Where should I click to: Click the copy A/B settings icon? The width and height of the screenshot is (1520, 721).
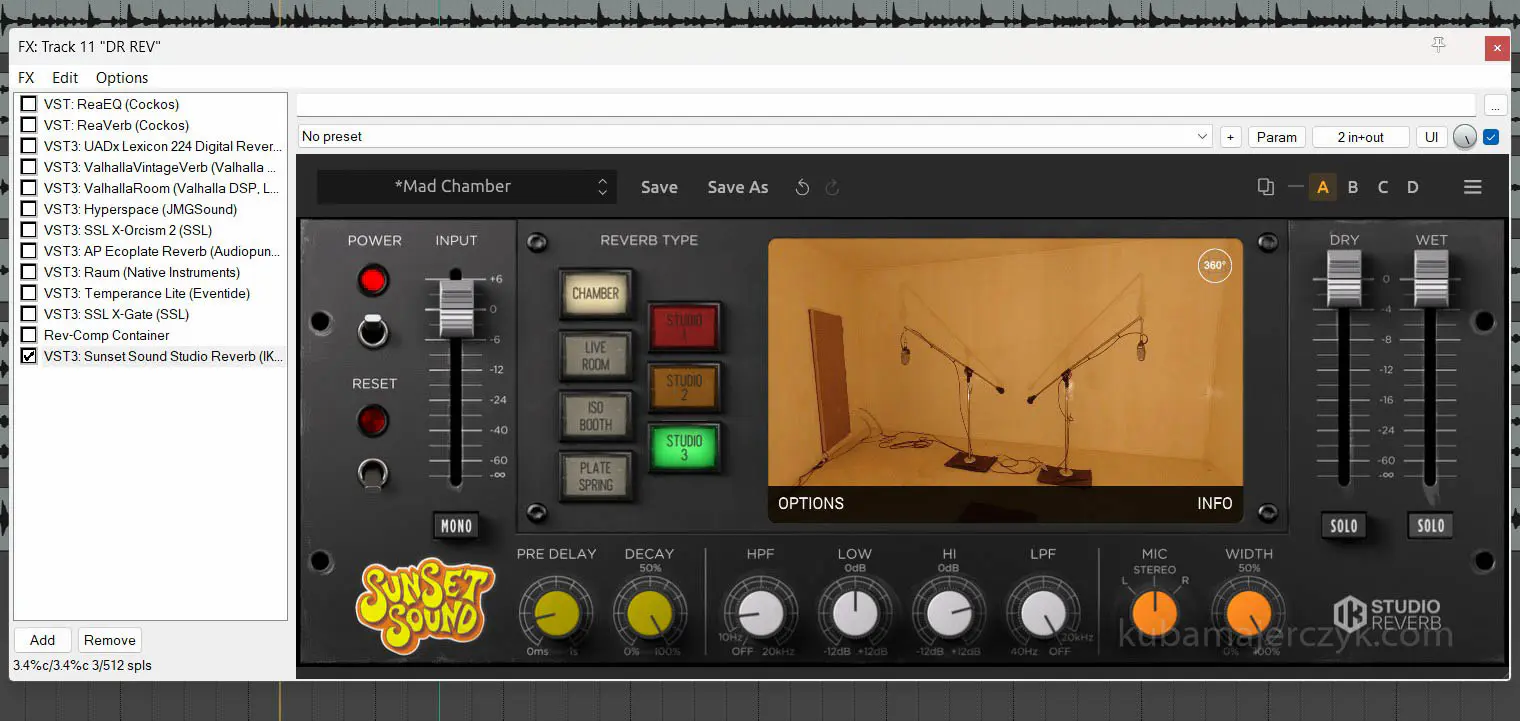(1266, 187)
